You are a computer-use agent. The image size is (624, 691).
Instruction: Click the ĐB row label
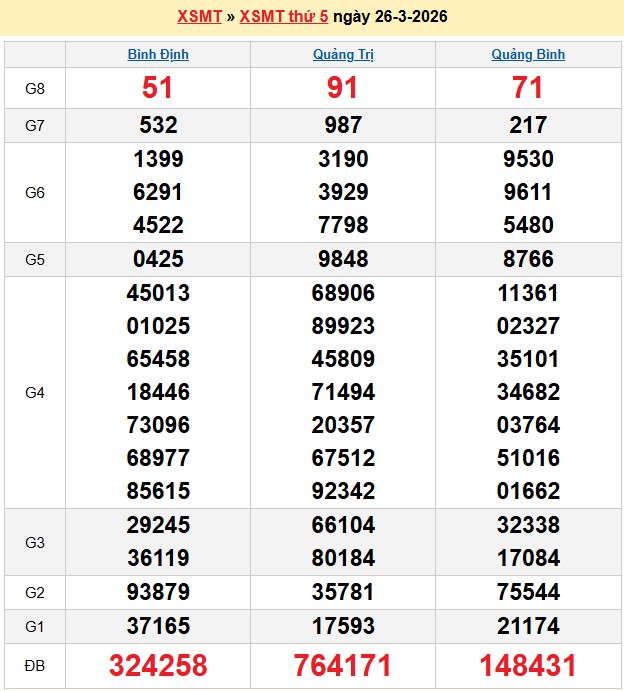[35, 666]
